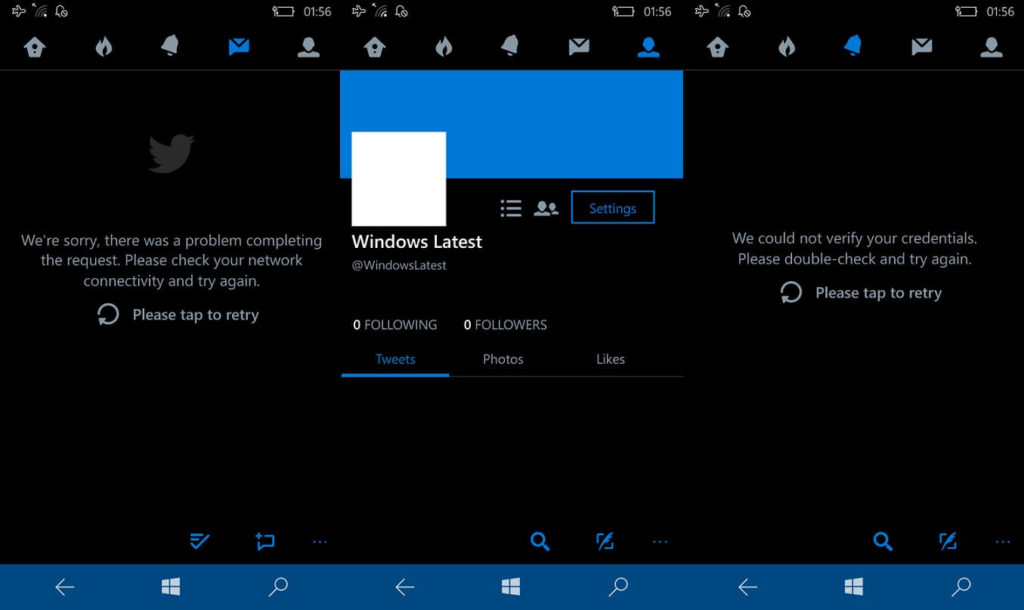1024x610 pixels.
Task: Select the Tweets tab
Action: pos(395,359)
